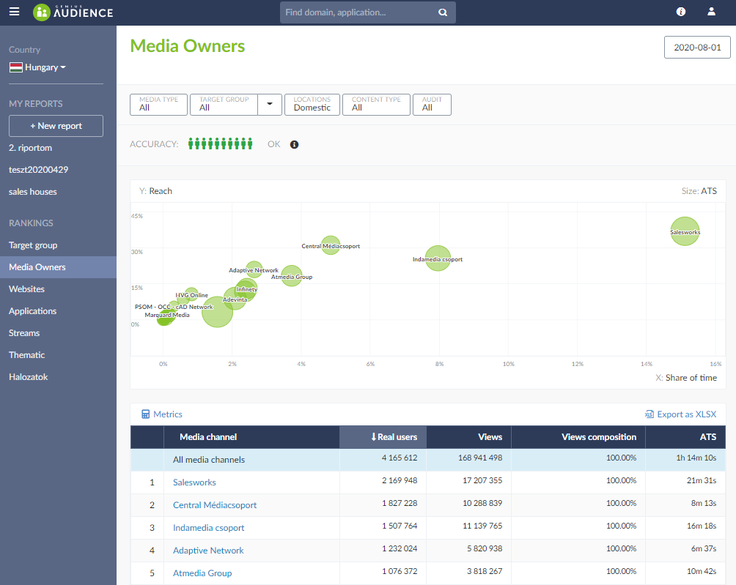Click the Export XLSX icon
Screen dimensions: 736x585
pyautogui.click(x=649, y=414)
